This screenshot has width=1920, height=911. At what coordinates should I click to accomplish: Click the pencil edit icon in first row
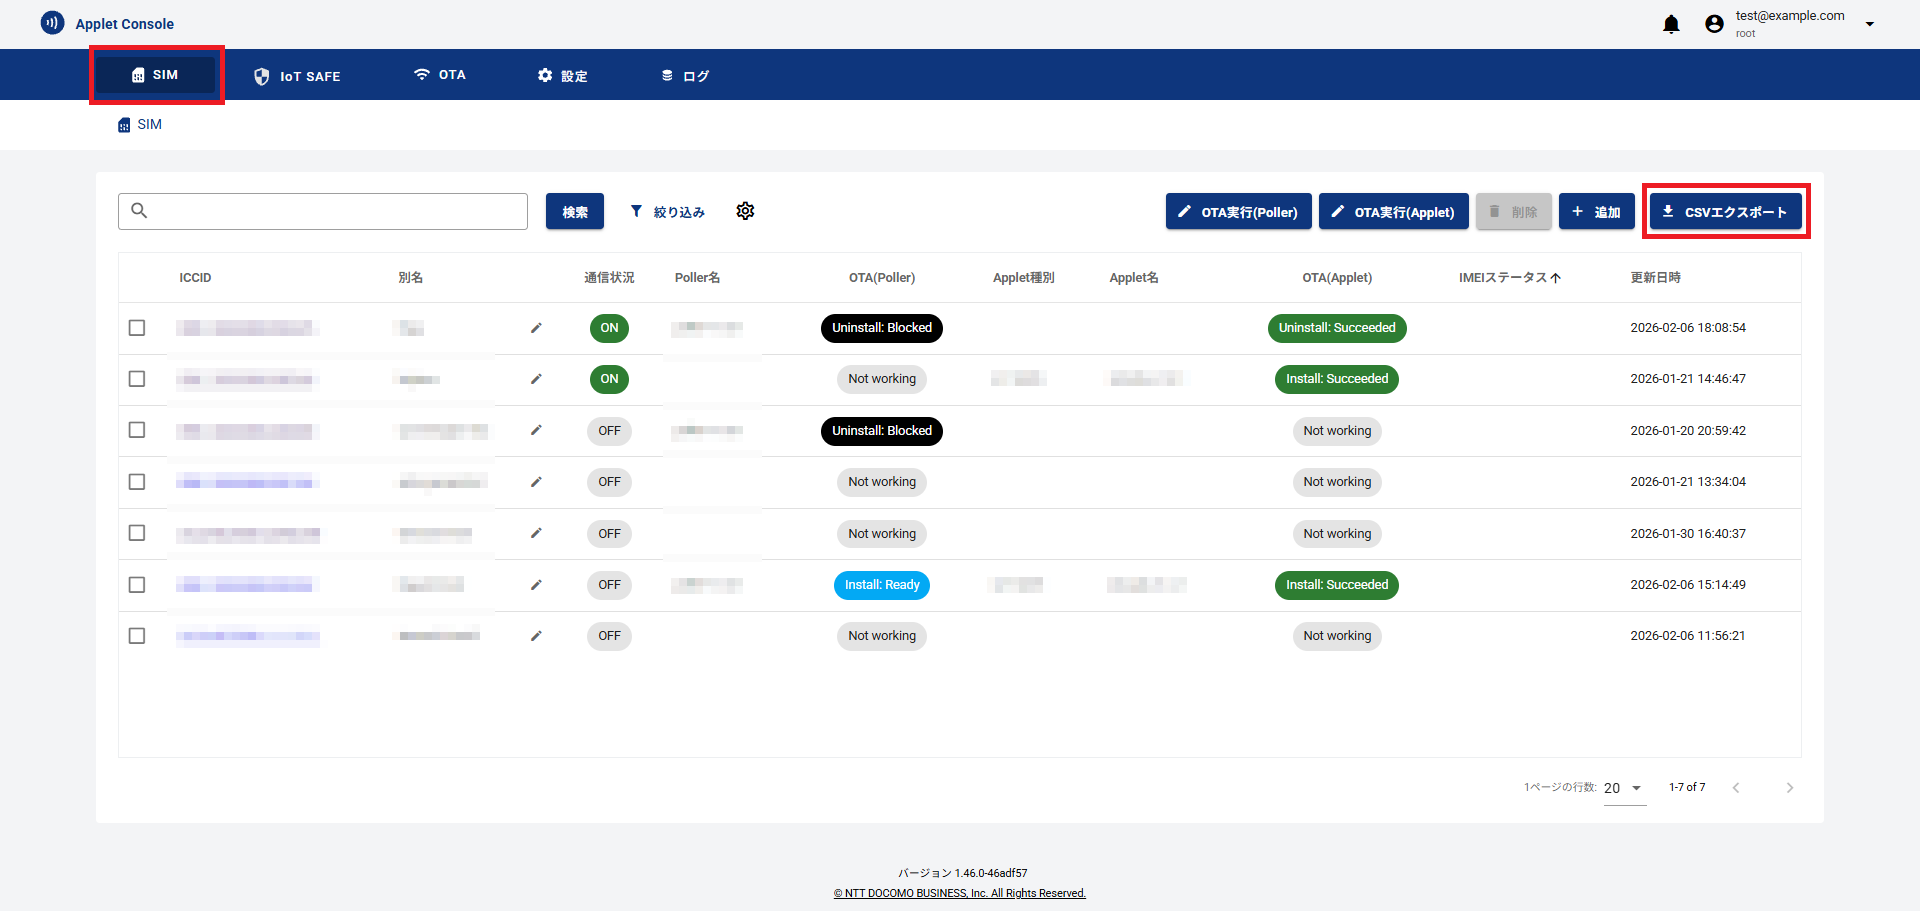pyautogui.click(x=536, y=328)
